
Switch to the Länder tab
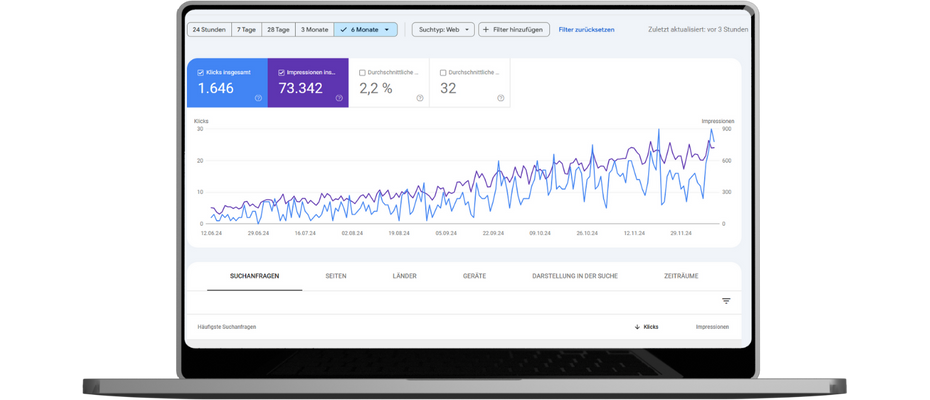(x=405, y=276)
